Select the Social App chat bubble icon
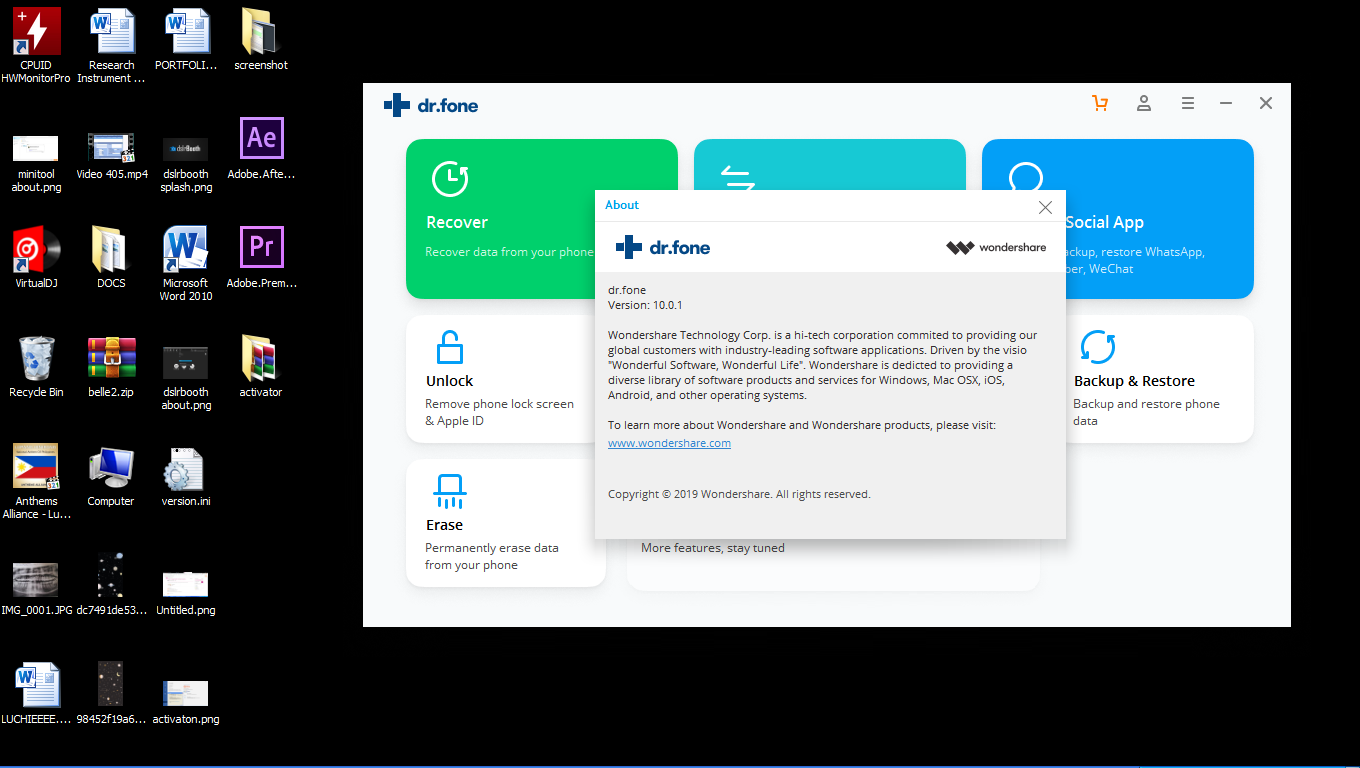 point(1026,177)
